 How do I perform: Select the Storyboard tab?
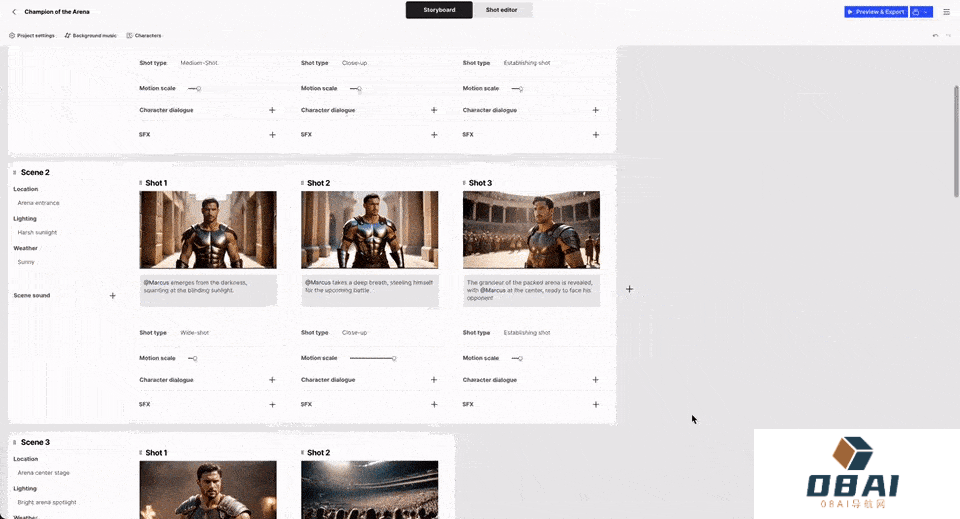pyautogui.click(x=439, y=10)
